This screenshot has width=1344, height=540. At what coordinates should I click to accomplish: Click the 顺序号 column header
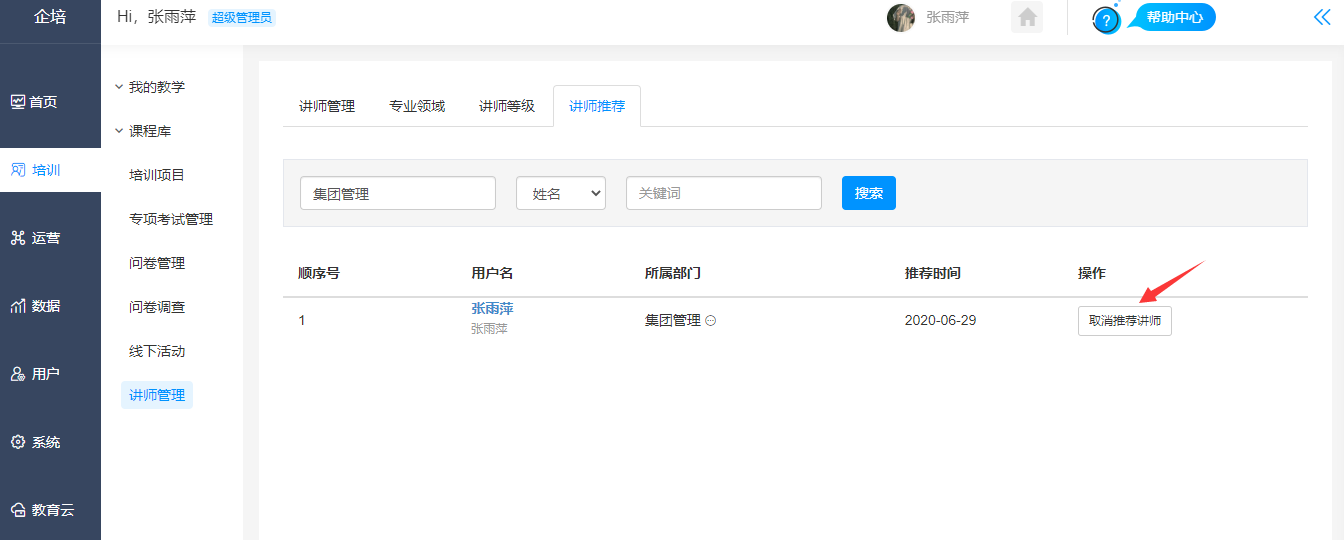[319, 273]
